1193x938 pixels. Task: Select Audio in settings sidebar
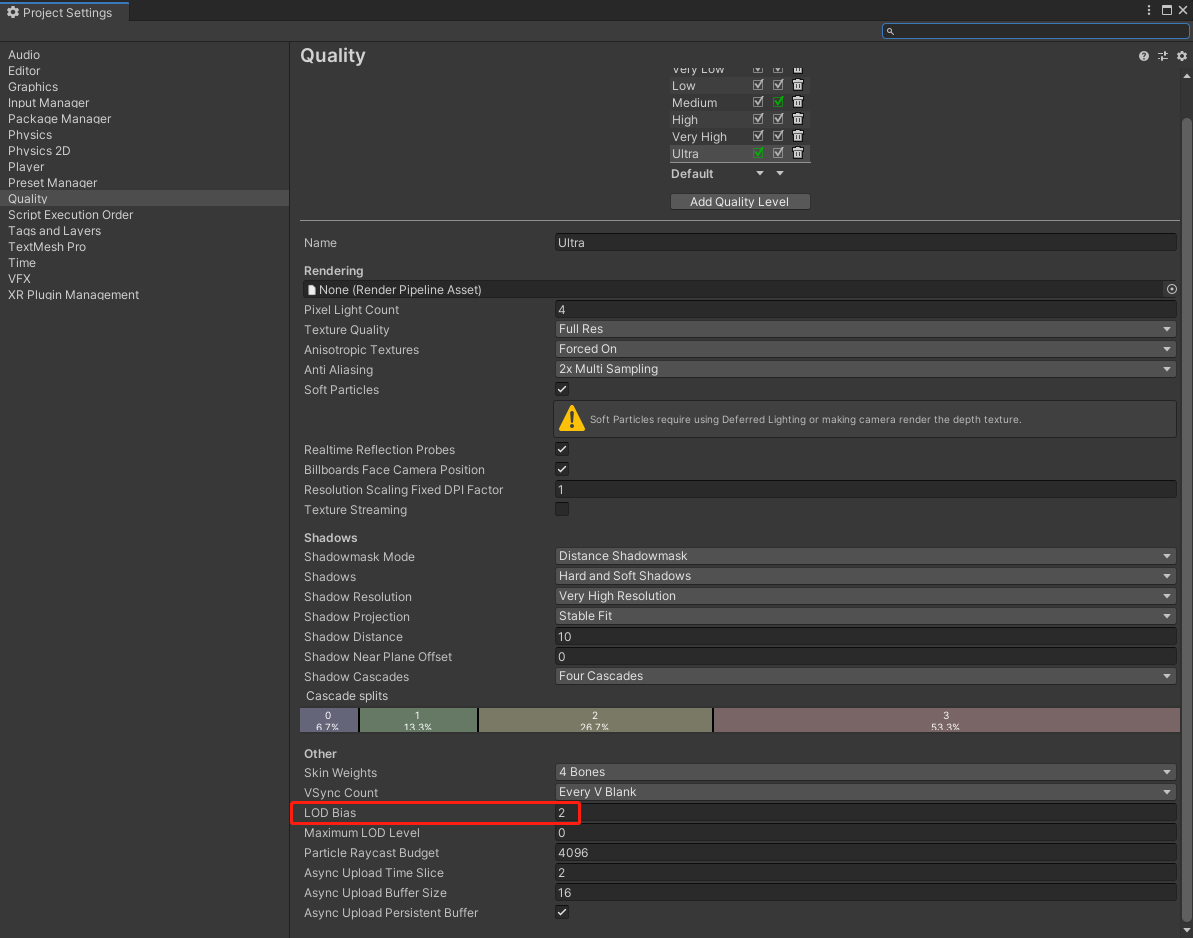click(24, 55)
